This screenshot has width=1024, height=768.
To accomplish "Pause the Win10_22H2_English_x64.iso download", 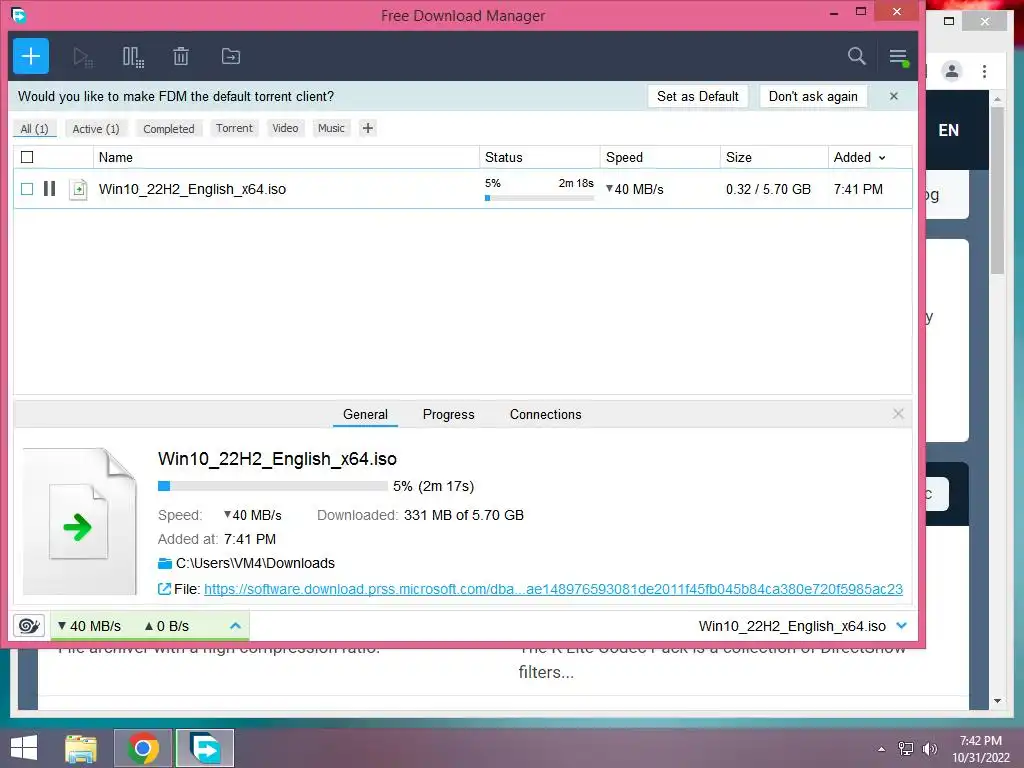I will click(50, 189).
